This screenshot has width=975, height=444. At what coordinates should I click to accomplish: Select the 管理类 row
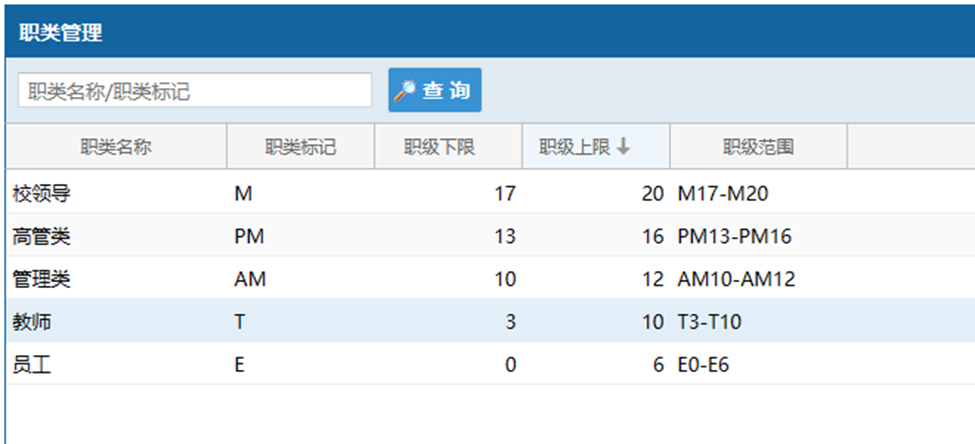(491, 279)
